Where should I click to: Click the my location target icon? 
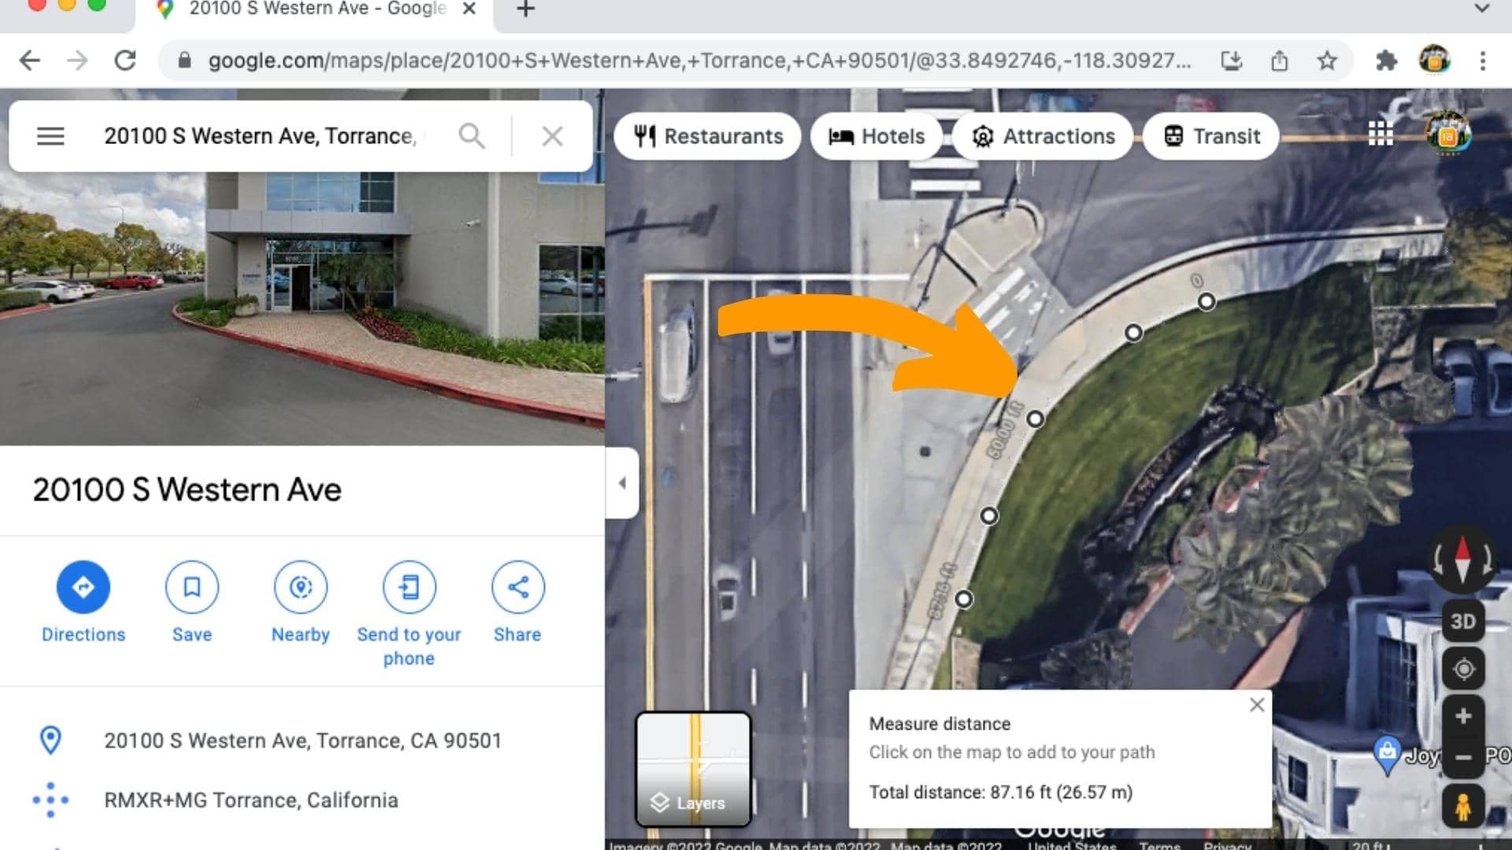point(1463,668)
